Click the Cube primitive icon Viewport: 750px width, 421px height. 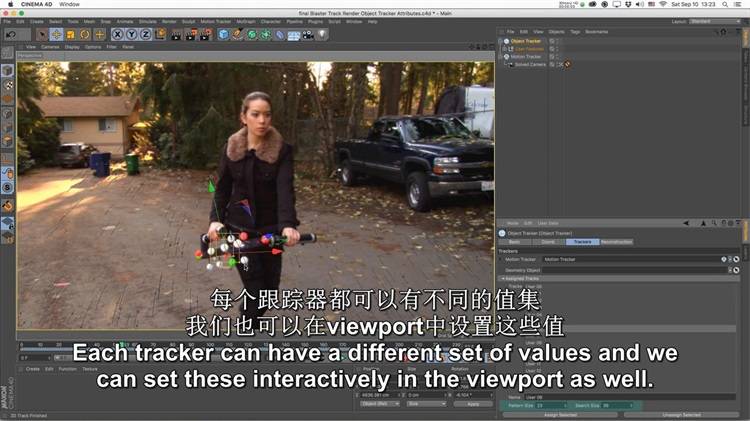223,34
